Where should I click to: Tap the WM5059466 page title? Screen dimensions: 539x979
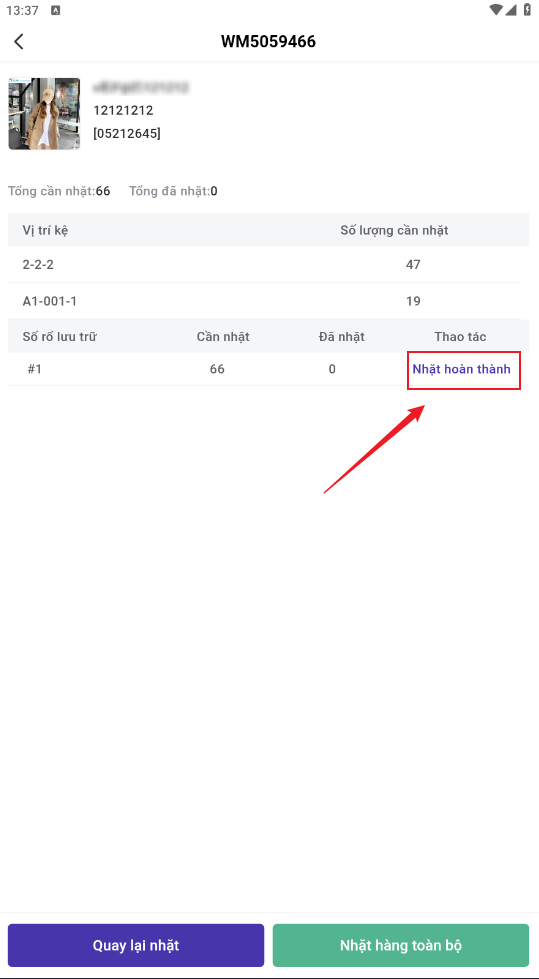click(269, 42)
